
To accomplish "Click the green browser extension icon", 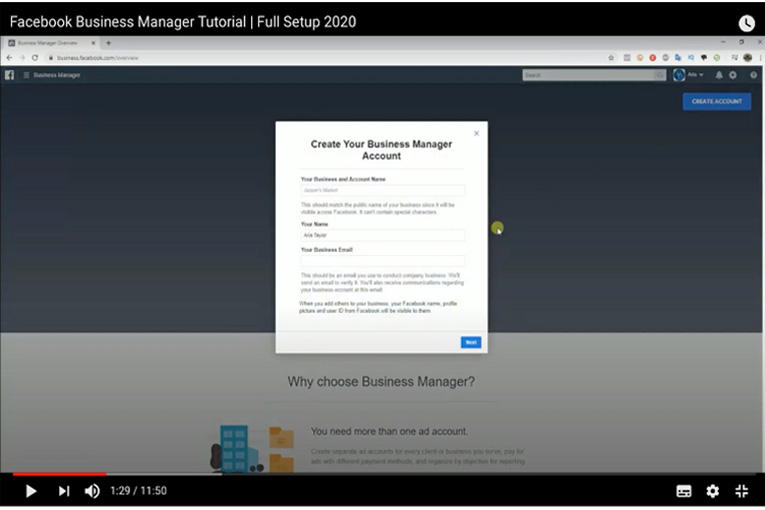I will 717,58.
